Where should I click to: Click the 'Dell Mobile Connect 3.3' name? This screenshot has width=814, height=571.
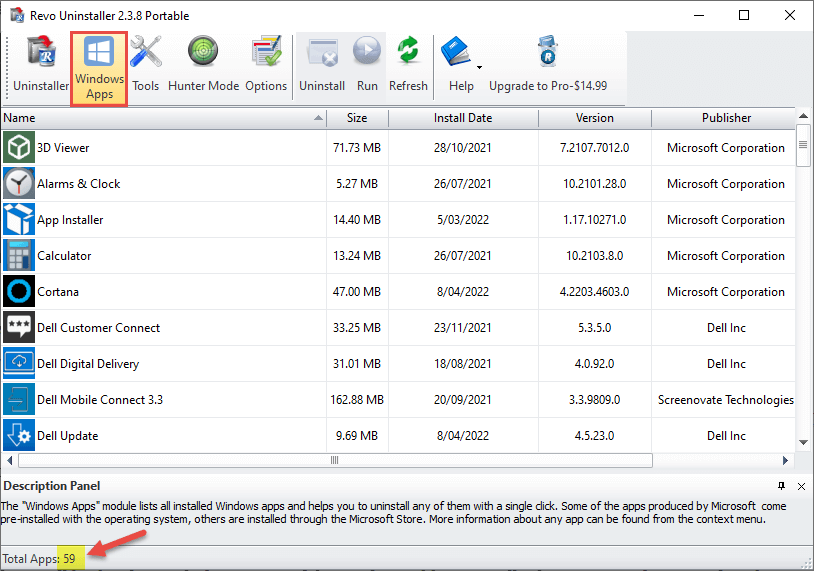100,400
